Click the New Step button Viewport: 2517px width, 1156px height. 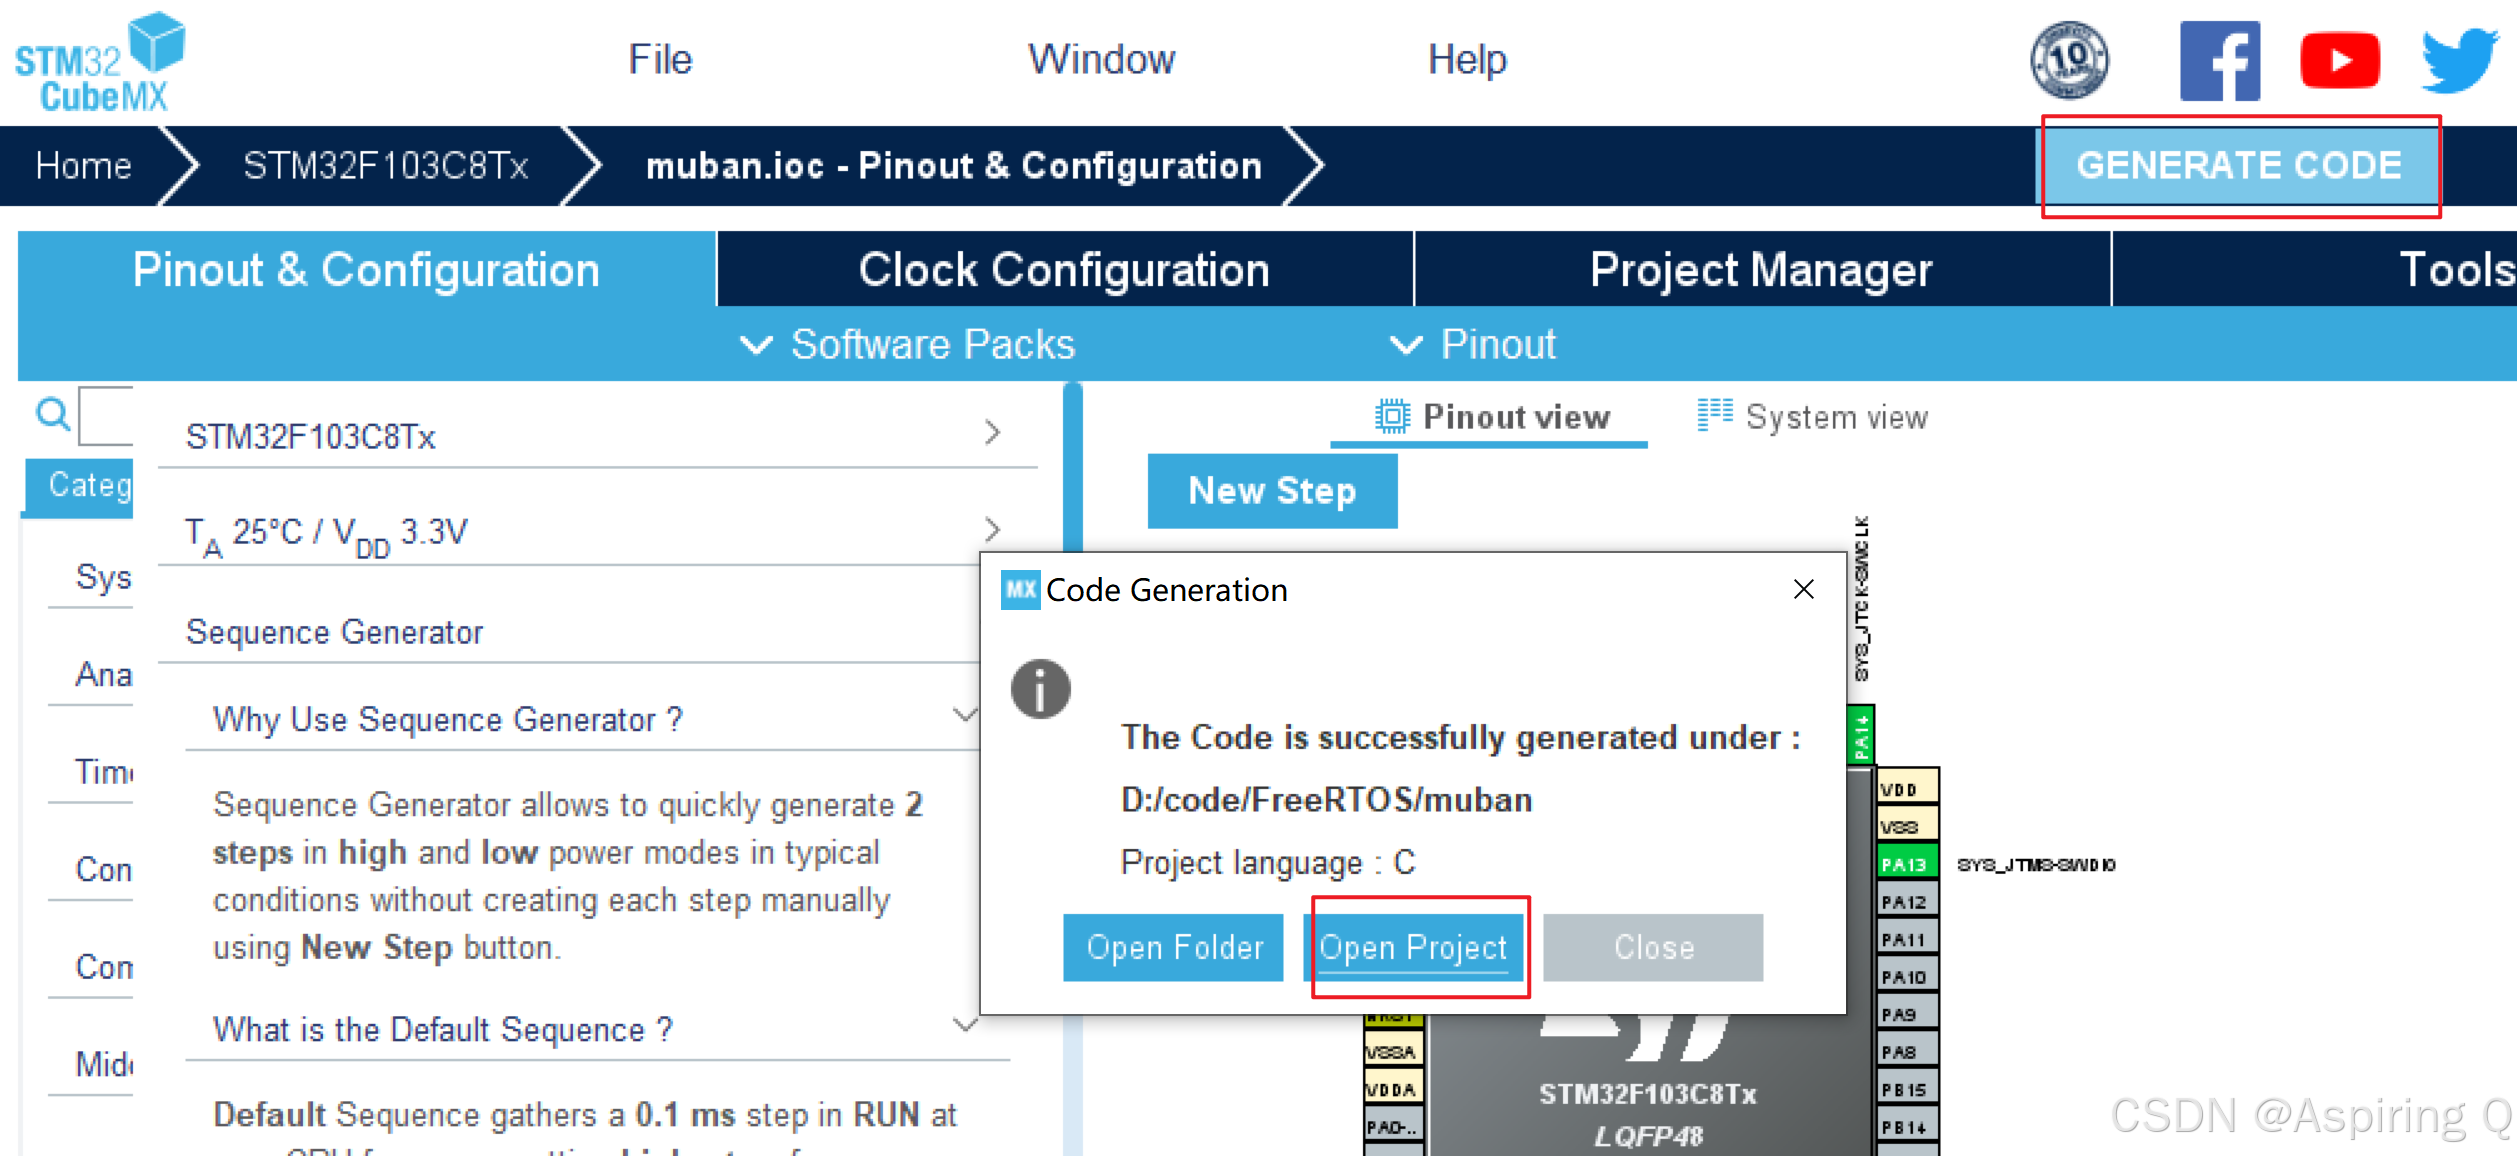point(1272,491)
